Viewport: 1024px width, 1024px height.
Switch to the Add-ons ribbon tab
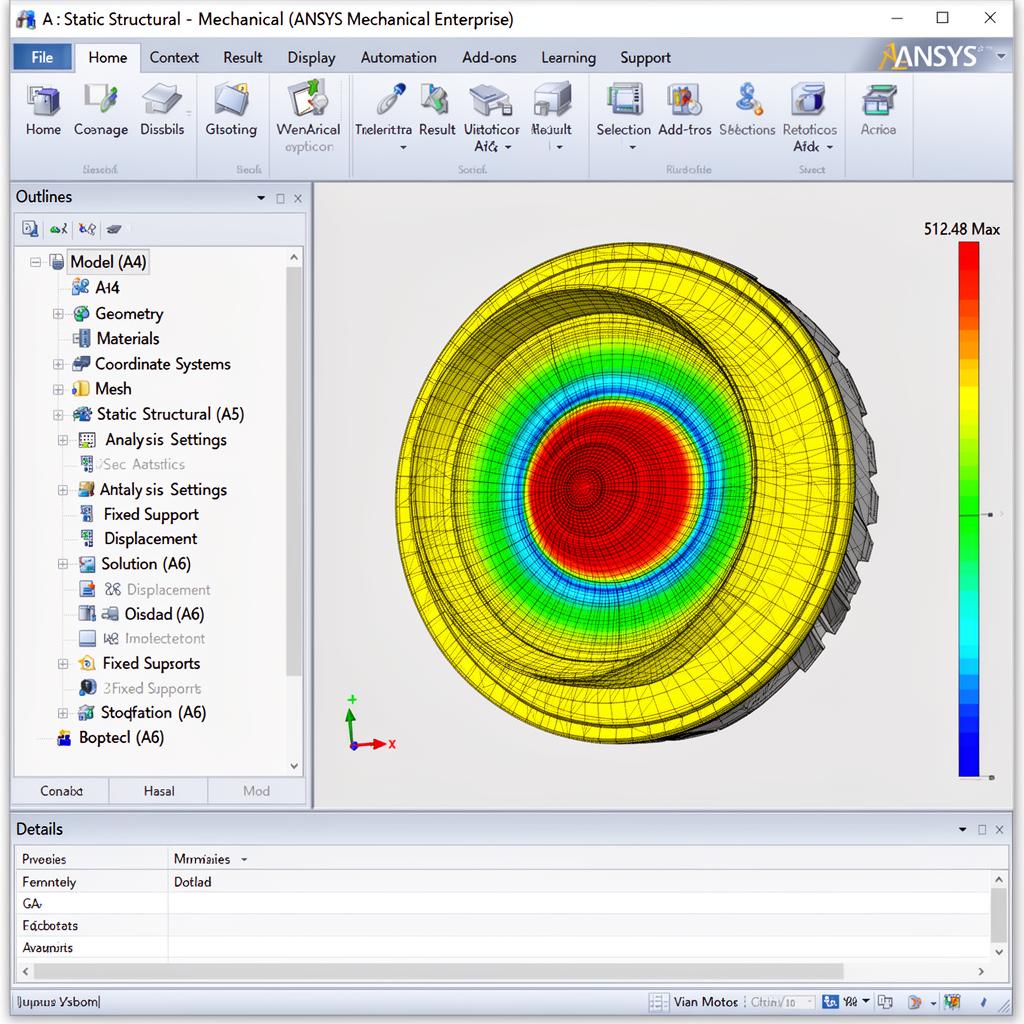click(489, 57)
